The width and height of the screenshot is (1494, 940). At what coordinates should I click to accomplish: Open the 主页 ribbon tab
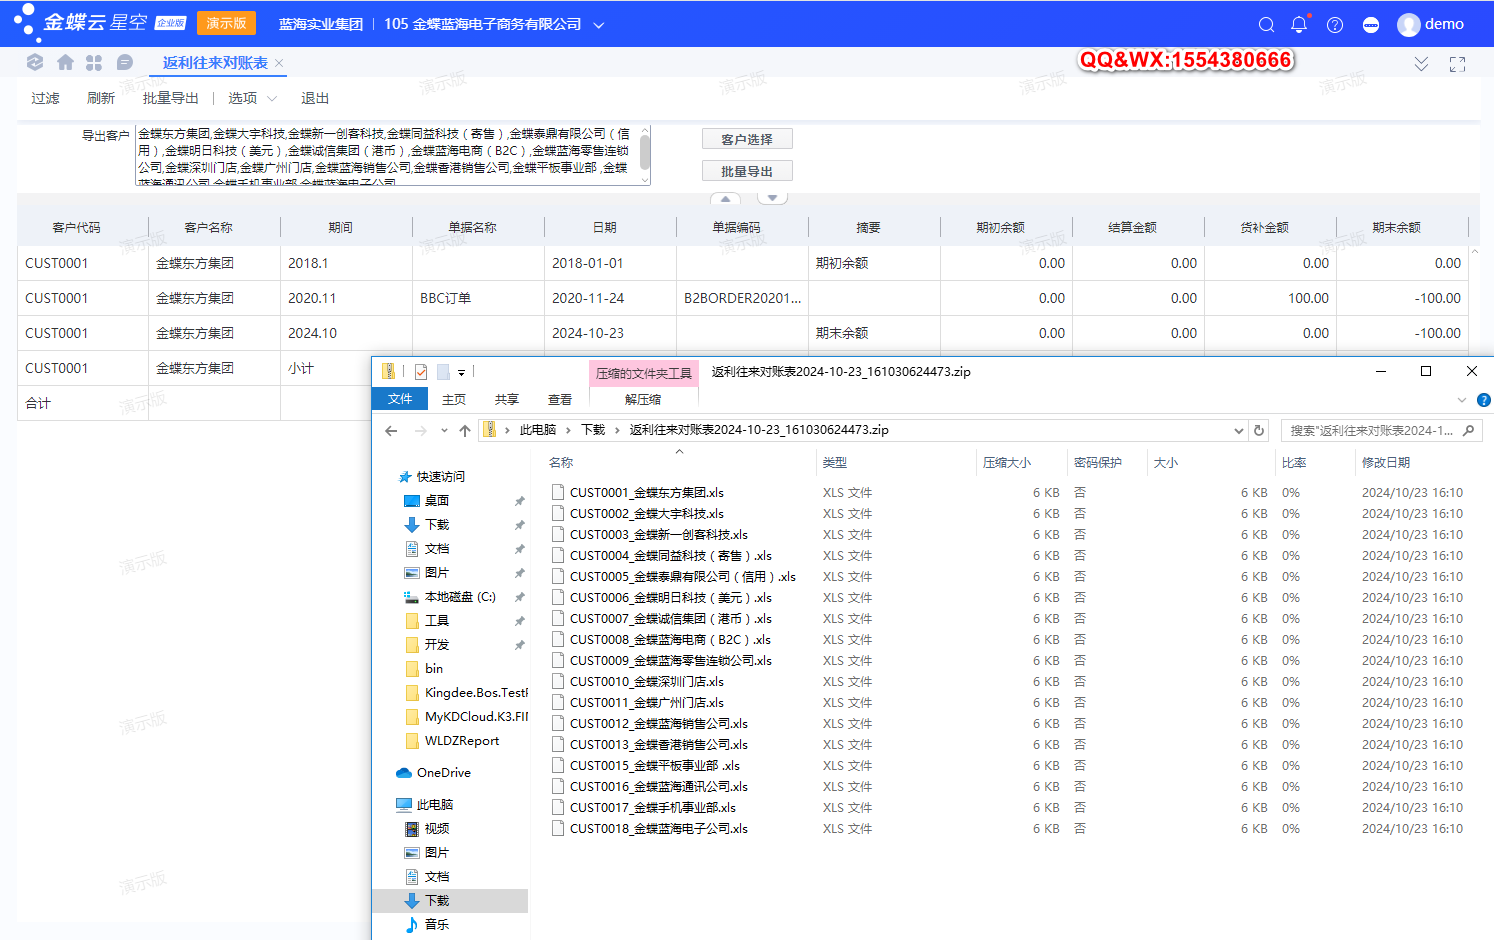point(454,399)
